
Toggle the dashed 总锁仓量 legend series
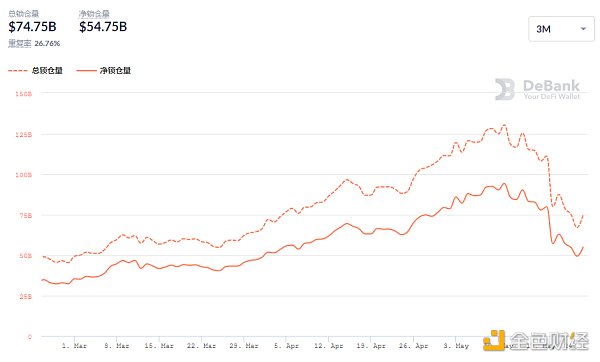tap(35, 70)
